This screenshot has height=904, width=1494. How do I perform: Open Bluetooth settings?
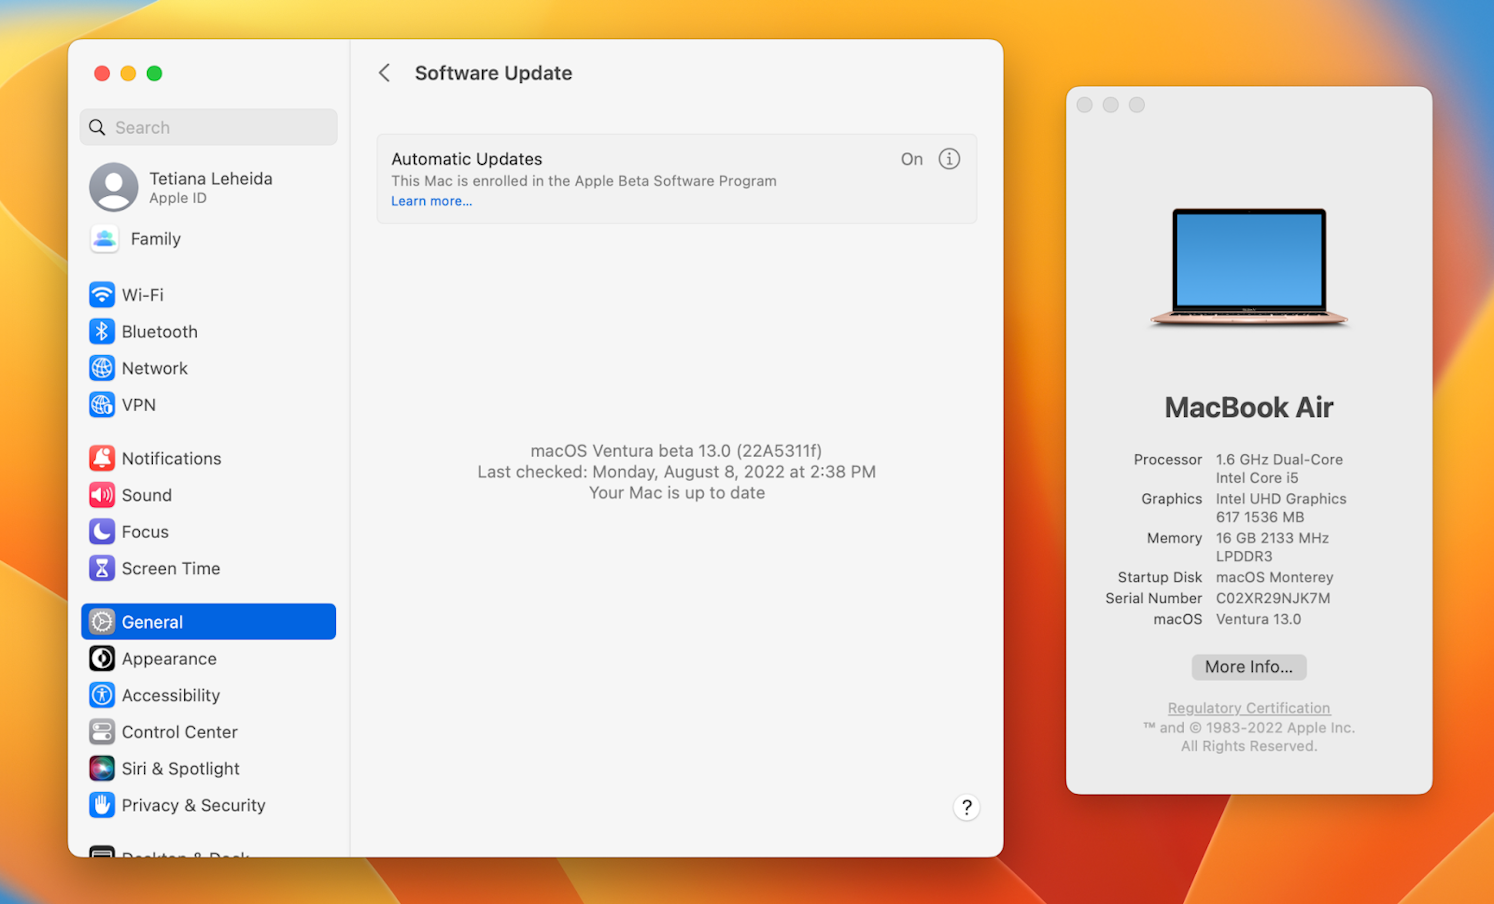click(158, 331)
